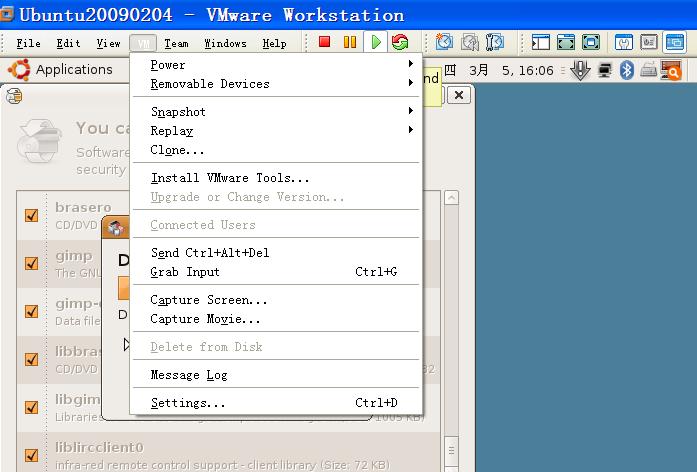Click the download dialog title icon
The image size is (697, 472).
tap(116, 228)
